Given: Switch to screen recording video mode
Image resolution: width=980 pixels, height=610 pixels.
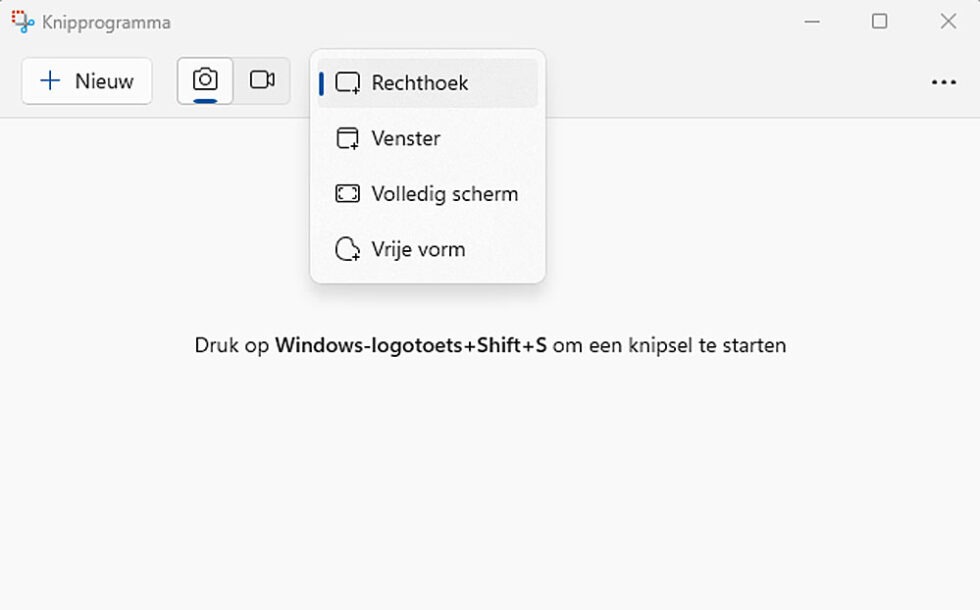Looking at the screenshot, I should click(x=262, y=80).
